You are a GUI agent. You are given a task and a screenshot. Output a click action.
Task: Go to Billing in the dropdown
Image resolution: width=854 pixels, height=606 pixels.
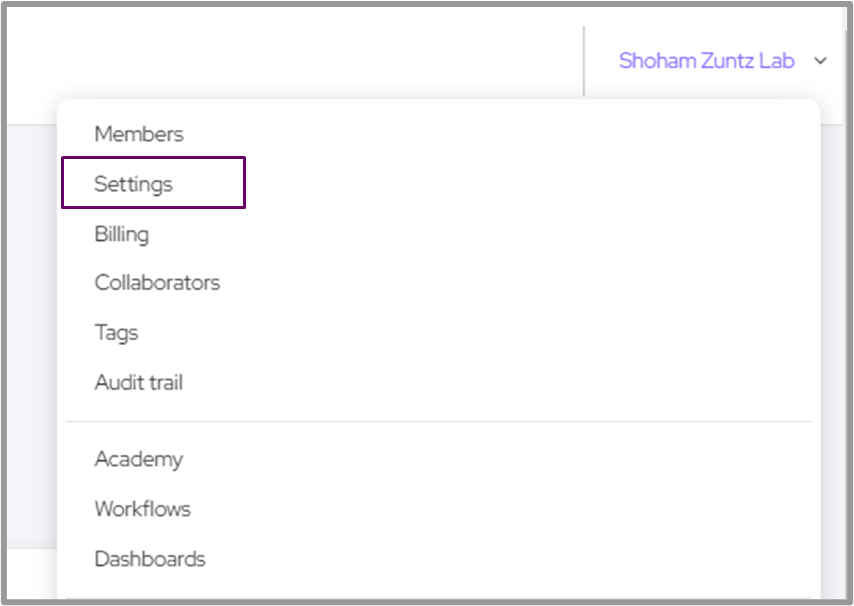coord(122,234)
